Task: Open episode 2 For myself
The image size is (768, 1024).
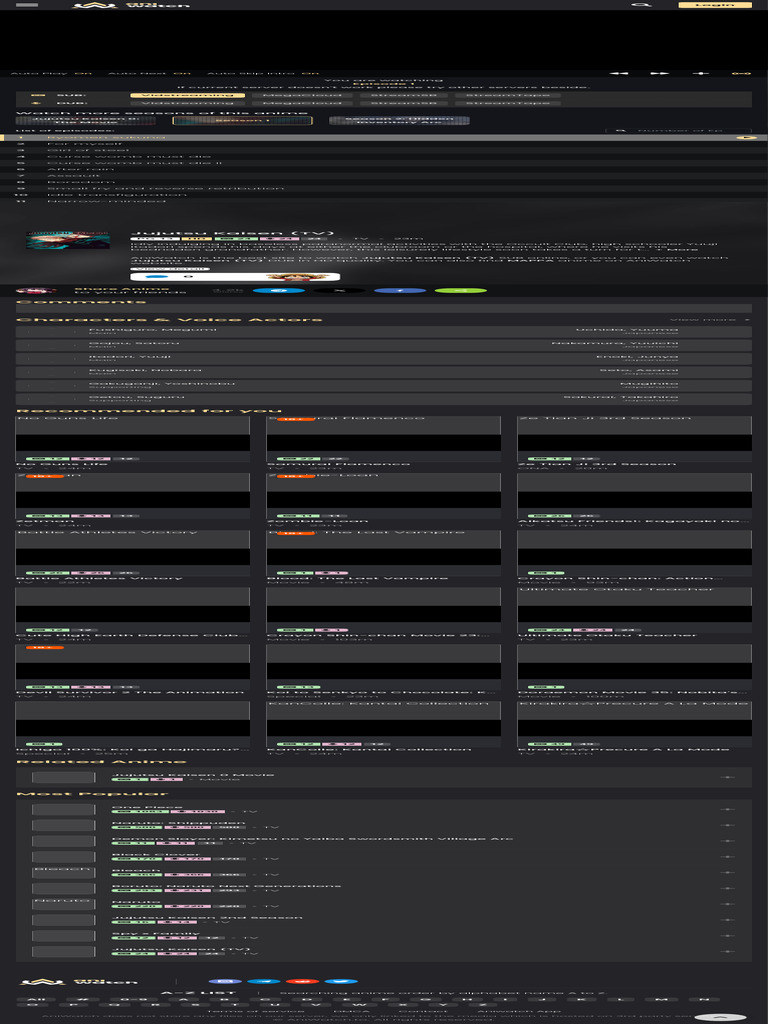Action: point(384,144)
